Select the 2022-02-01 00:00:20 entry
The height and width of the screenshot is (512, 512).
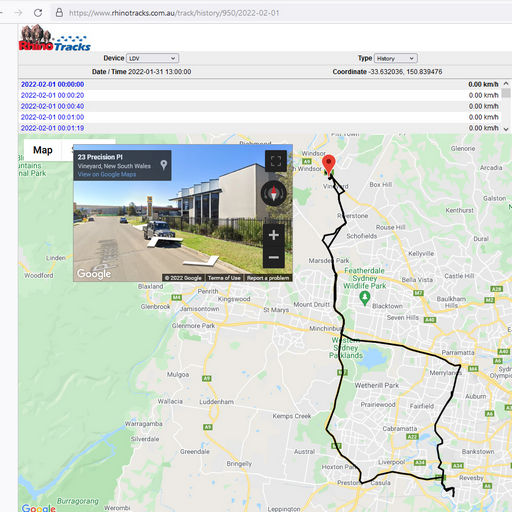click(52, 95)
